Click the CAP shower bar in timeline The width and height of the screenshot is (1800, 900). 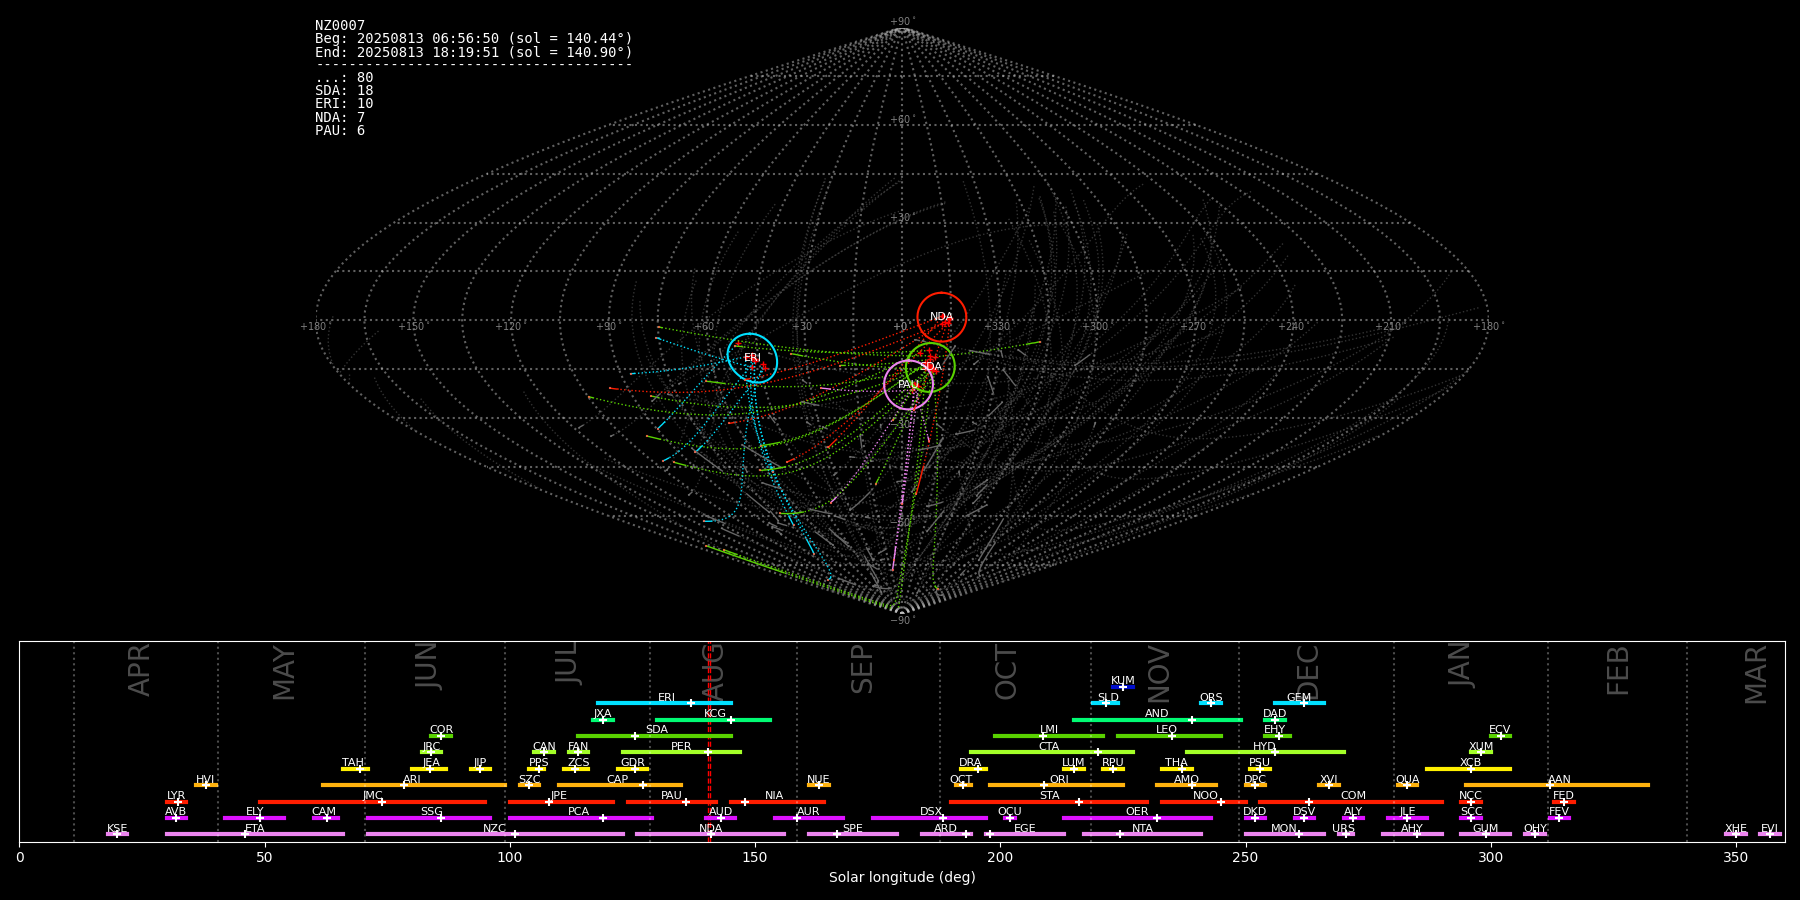pos(620,785)
